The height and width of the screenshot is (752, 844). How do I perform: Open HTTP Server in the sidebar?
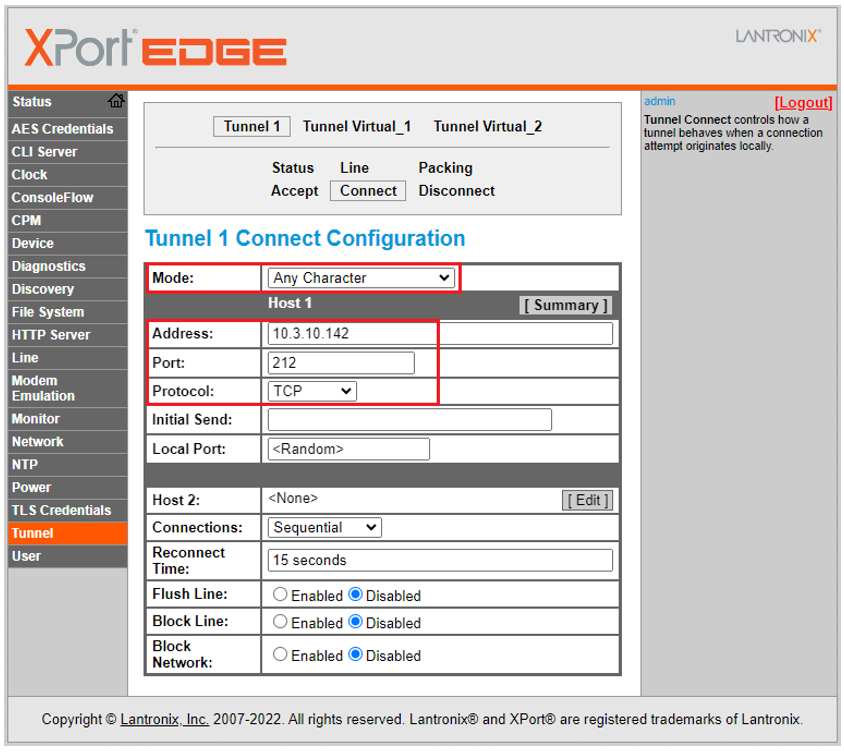pos(68,335)
